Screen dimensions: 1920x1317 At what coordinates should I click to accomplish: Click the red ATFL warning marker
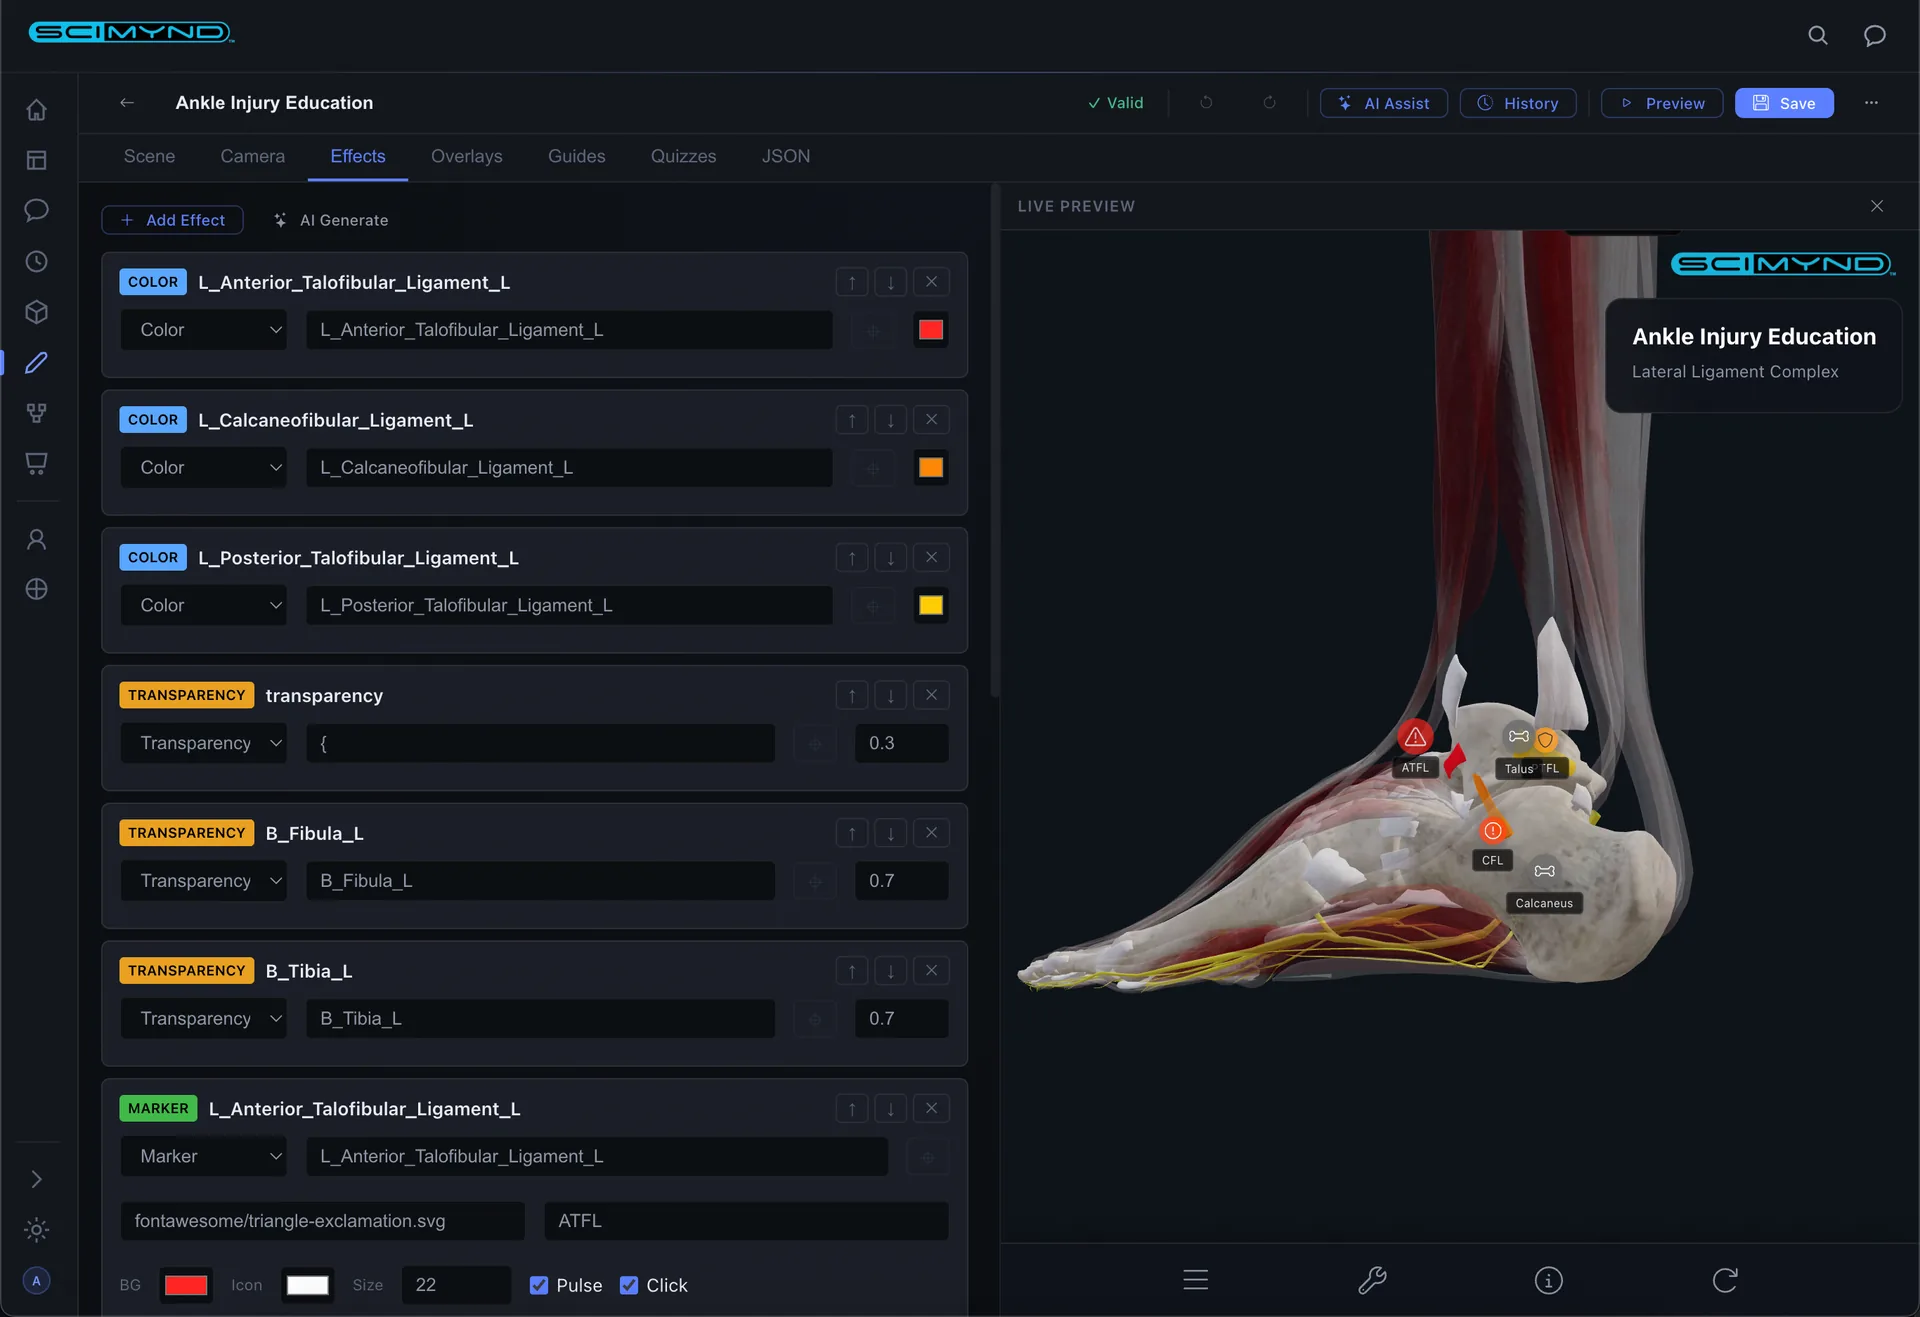click(x=1414, y=738)
